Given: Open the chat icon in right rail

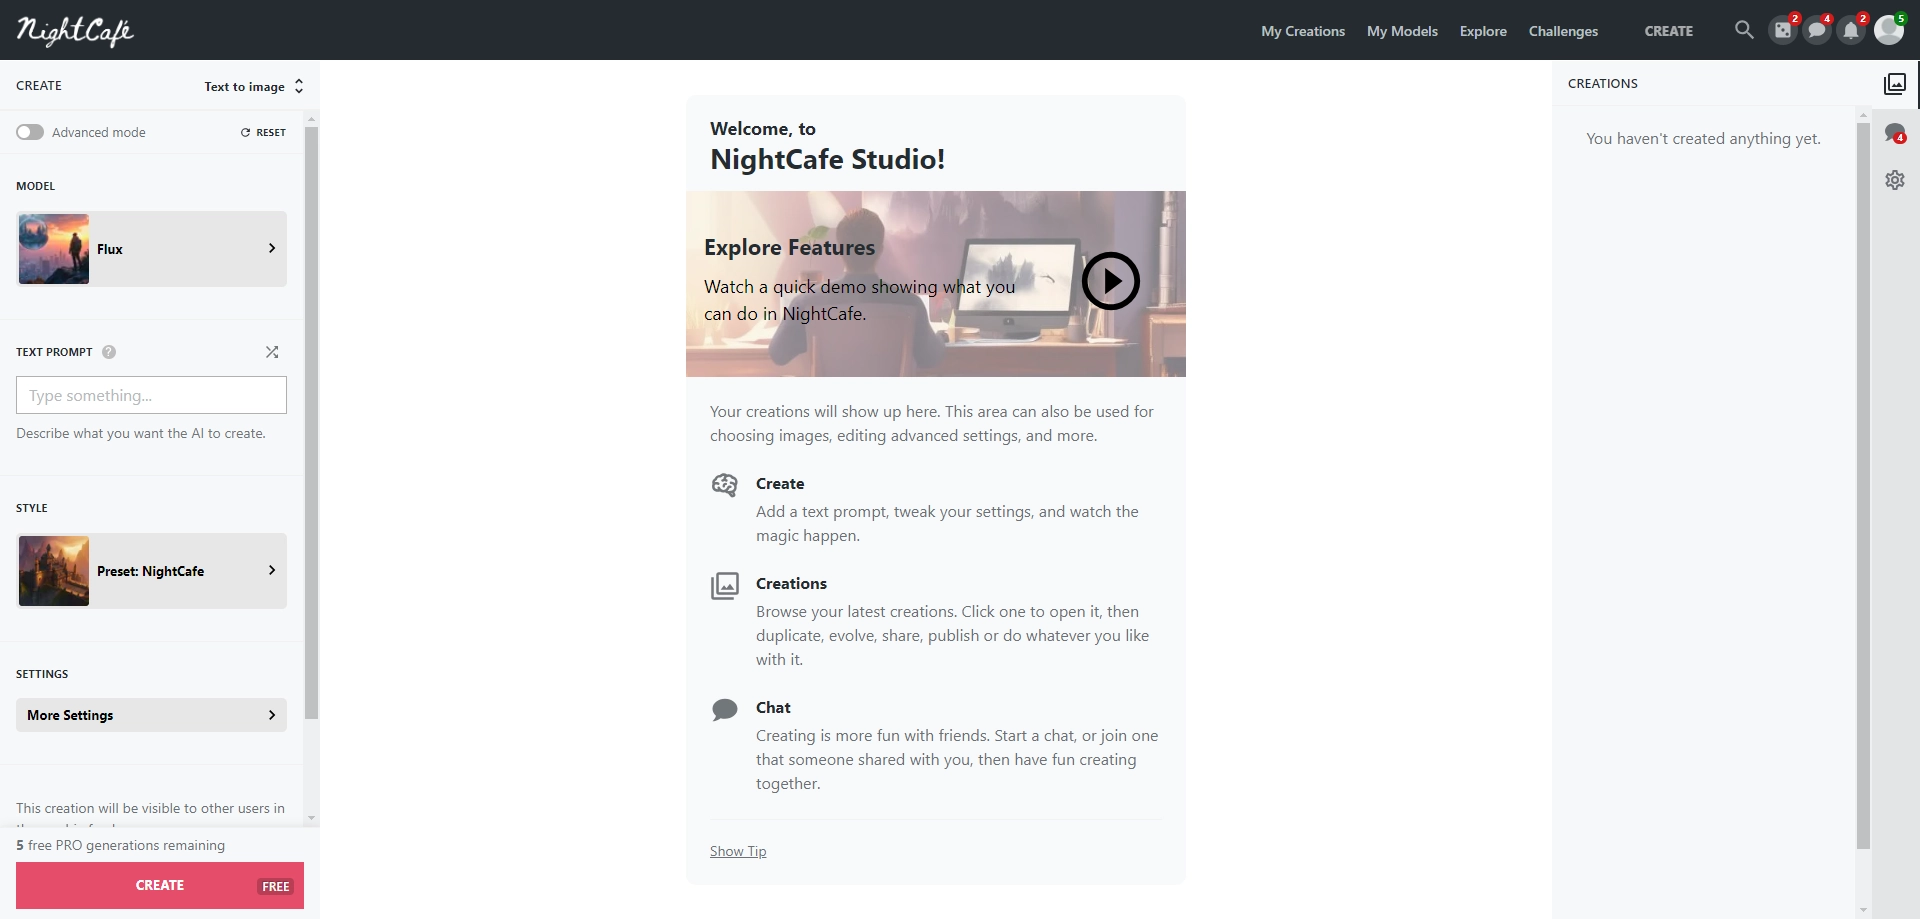Looking at the screenshot, I should 1895,132.
